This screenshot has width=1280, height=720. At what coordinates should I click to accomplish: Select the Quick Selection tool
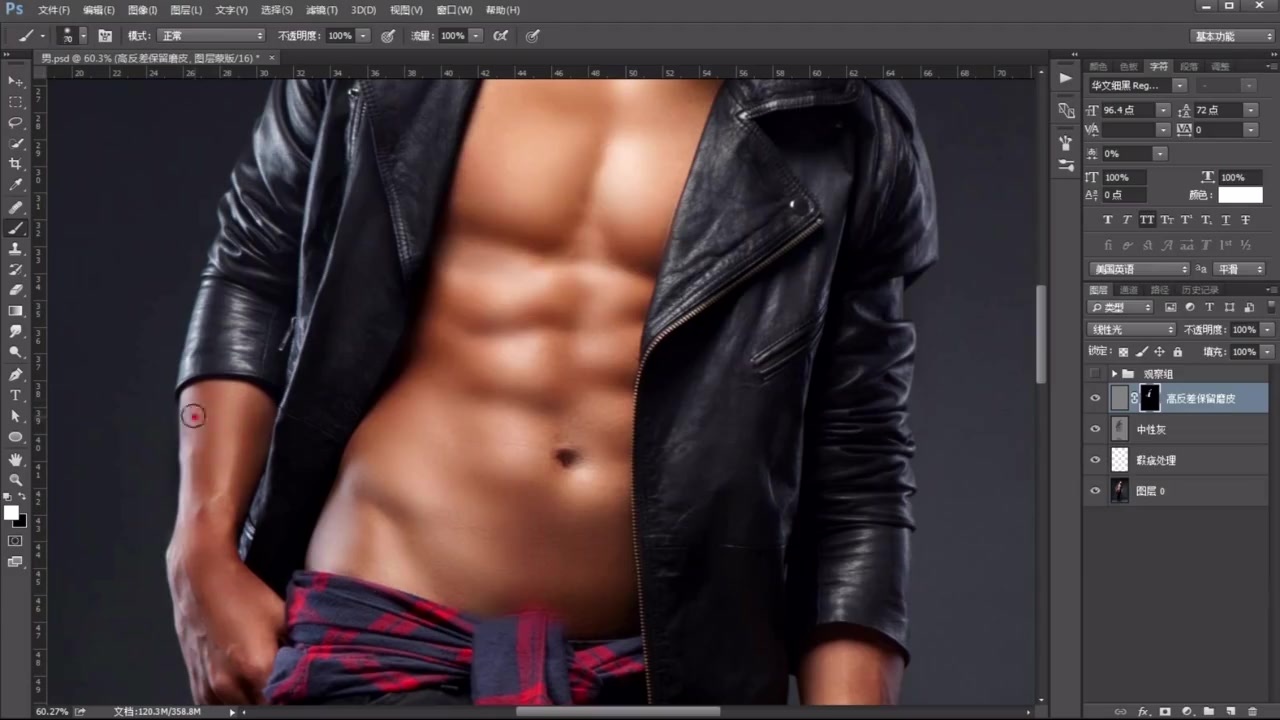tap(16, 144)
